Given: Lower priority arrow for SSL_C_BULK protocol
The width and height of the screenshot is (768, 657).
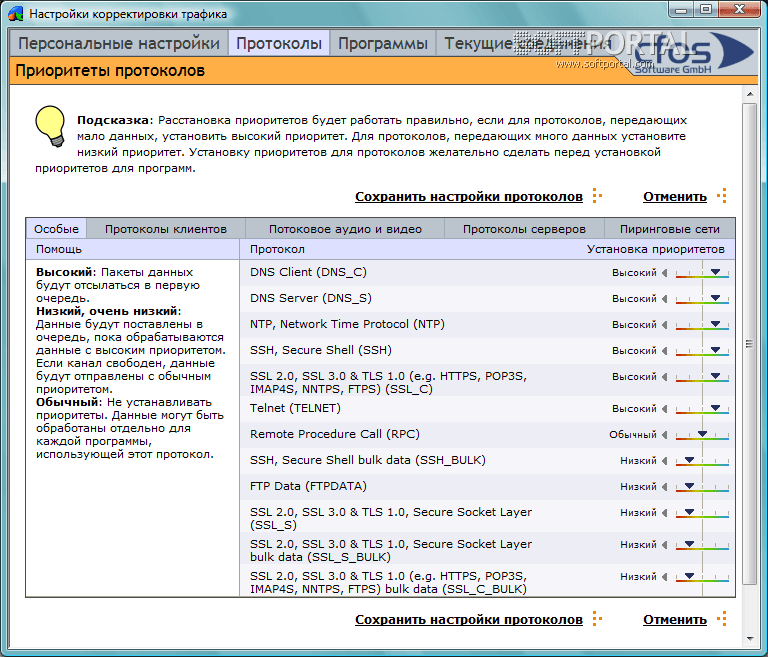Looking at the screenshot, I should click(x=665, y=577).
